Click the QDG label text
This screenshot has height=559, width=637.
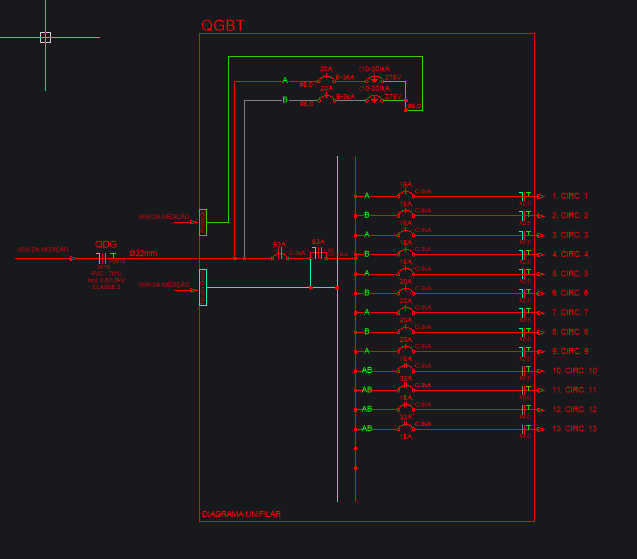[105, 245]
